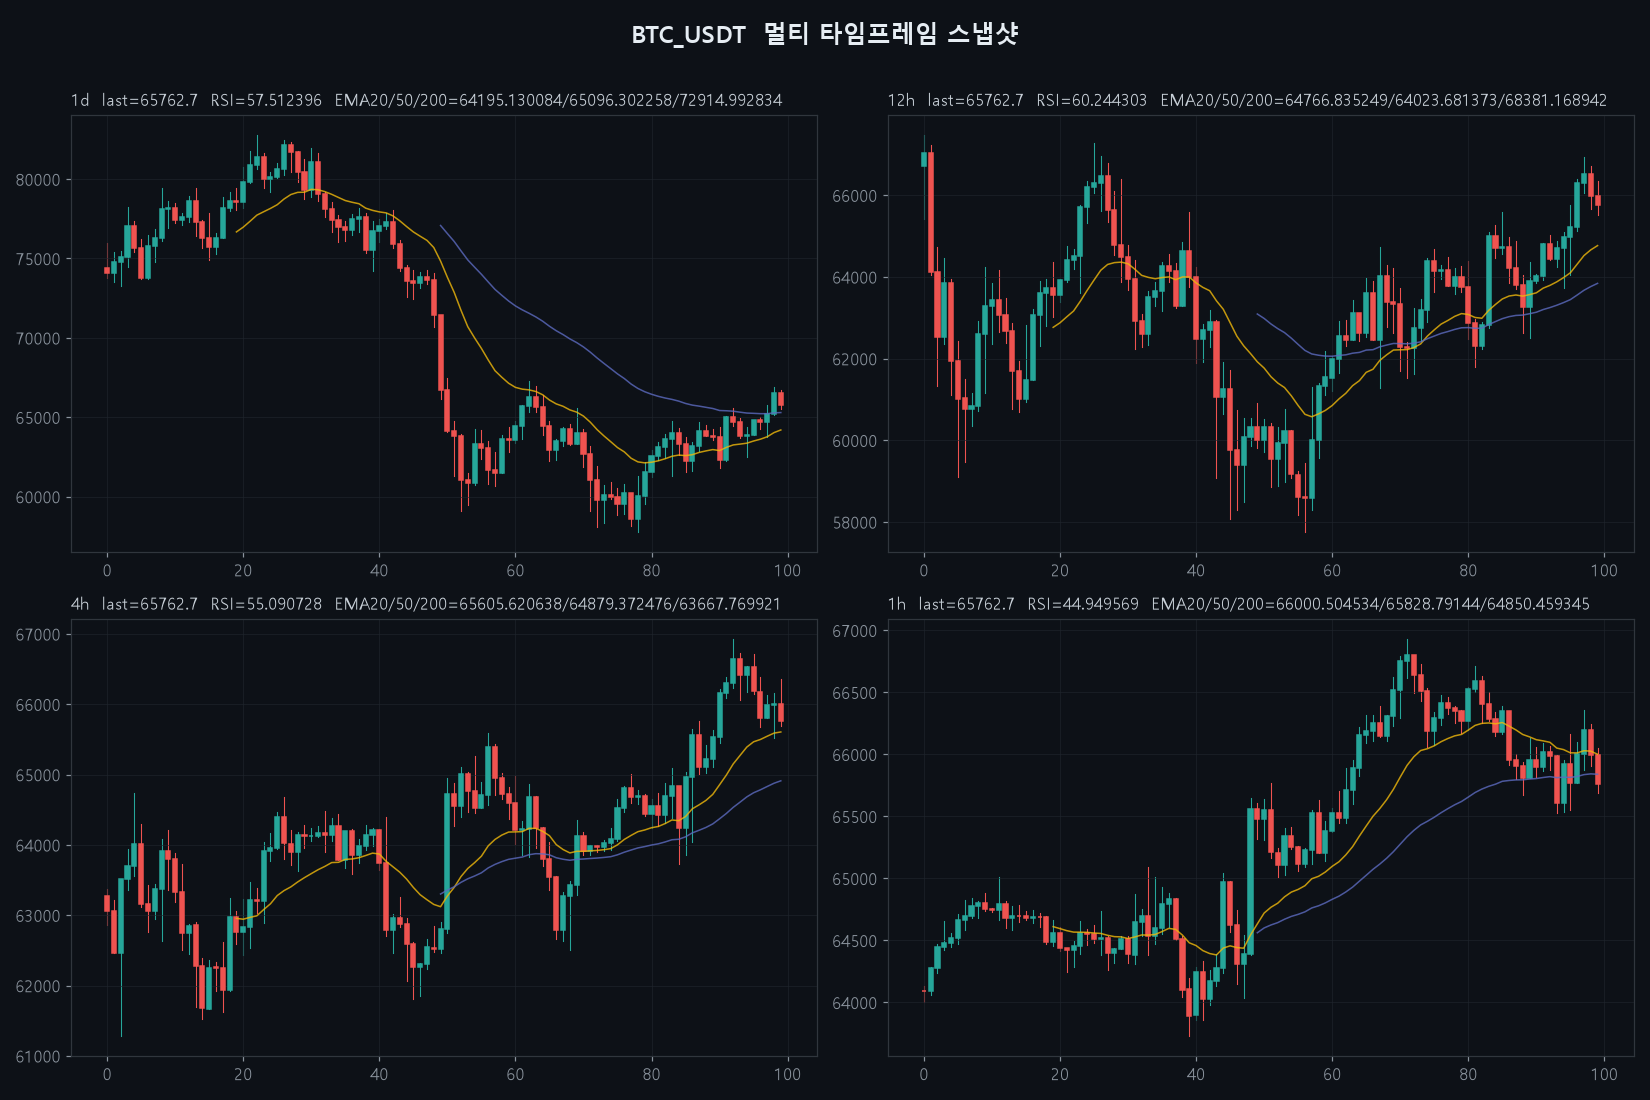This screenshot has height=1100, width=1650.
Task: Click the 58000 y-axis label on 12h chart
Action: coord(855,523)
